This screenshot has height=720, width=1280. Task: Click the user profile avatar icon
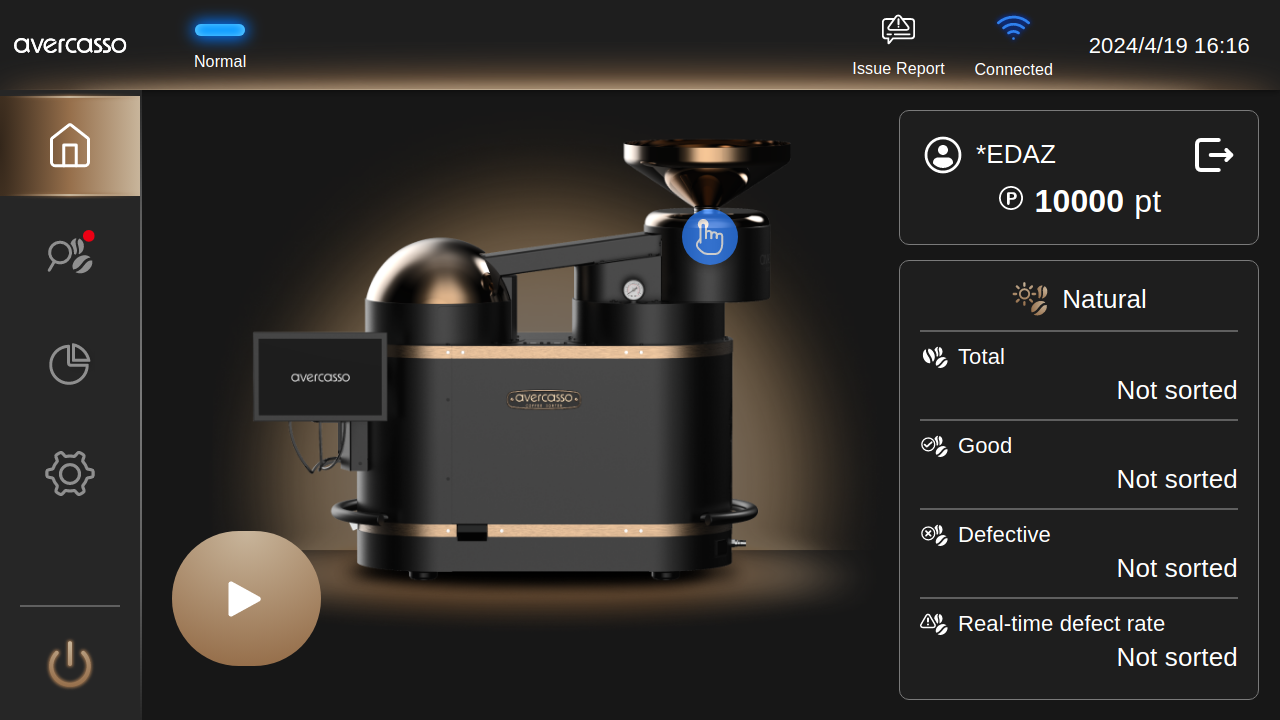point(942,155)
